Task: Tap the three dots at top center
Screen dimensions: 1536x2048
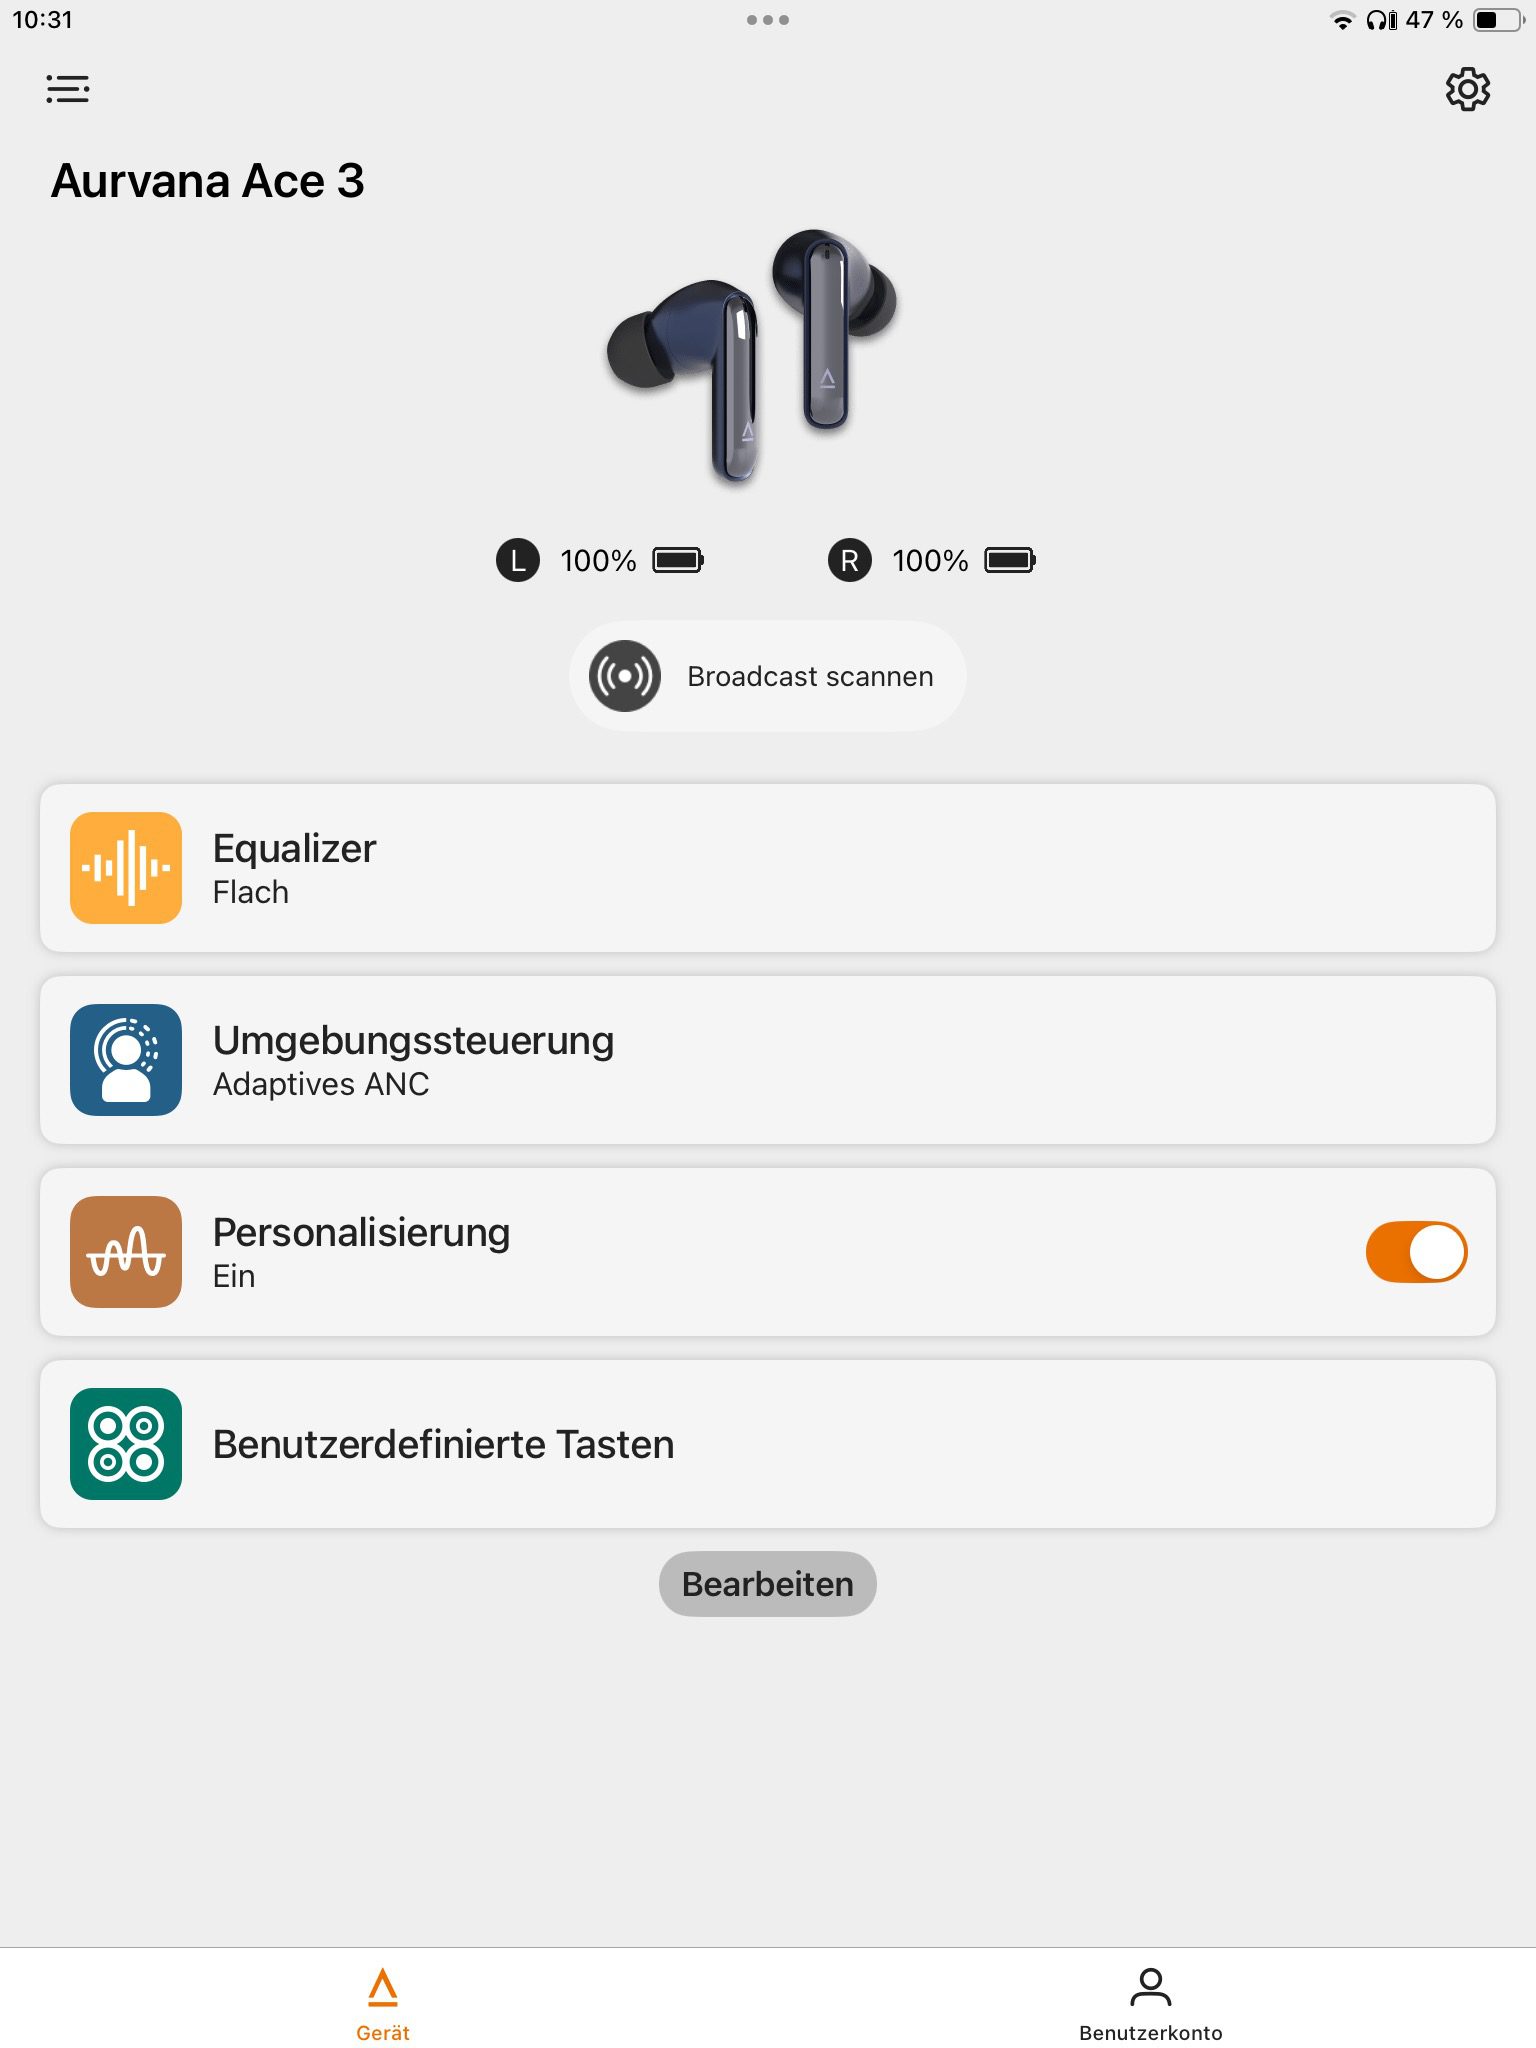Action: click(x=768, y=20)
